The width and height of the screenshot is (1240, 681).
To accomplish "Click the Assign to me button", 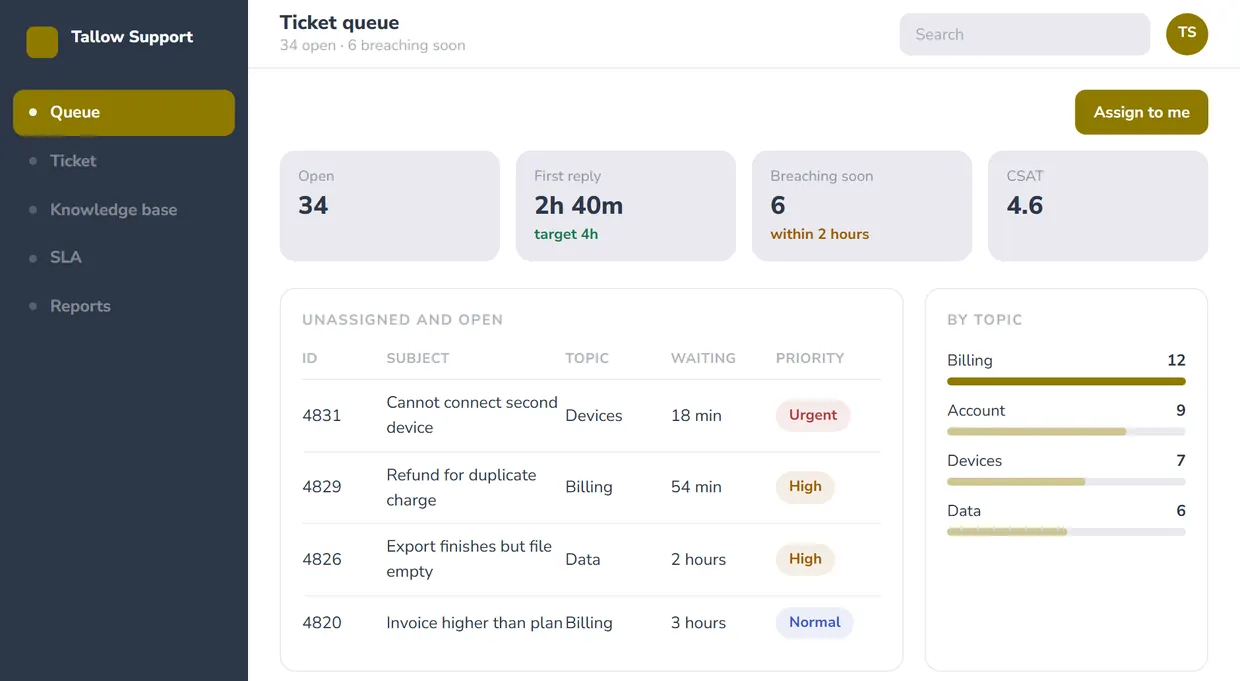I will click(1141, 112).
